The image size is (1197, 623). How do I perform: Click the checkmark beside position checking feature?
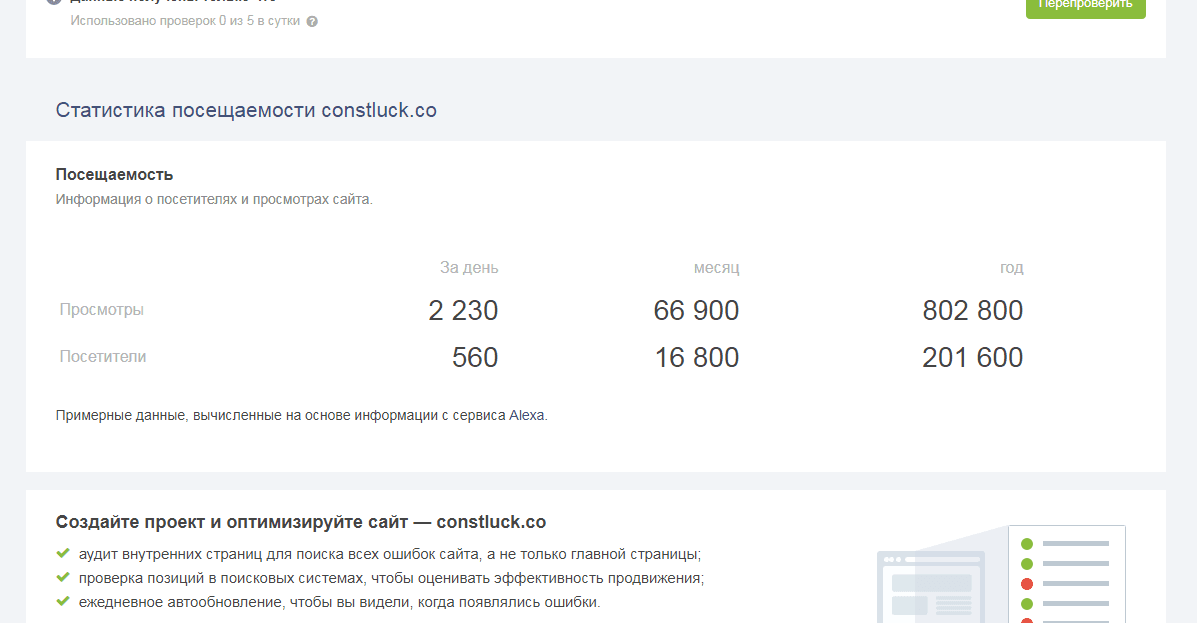[62, 576]
